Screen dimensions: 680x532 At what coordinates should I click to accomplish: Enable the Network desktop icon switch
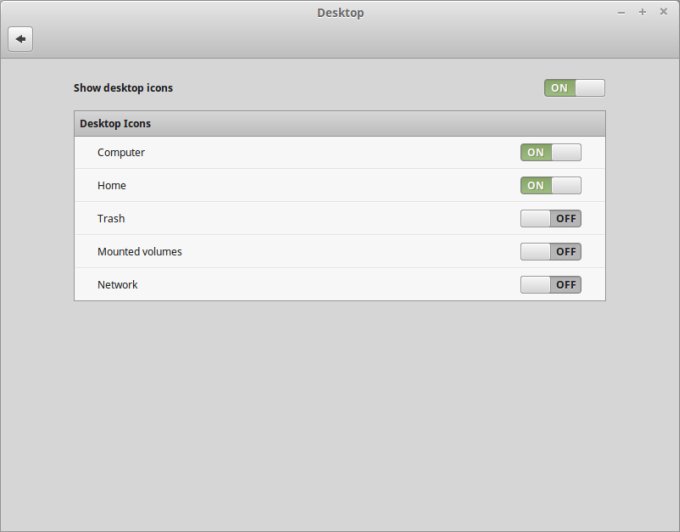click(x=550, y=284)
